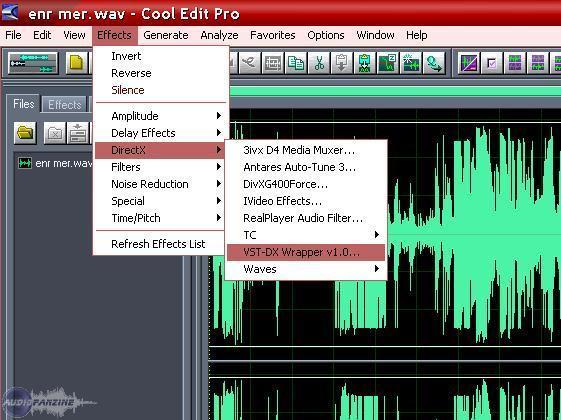Click the Insert into Multitrack icon
The height and width of the screenshot is (420, 561).
(78, 133)
